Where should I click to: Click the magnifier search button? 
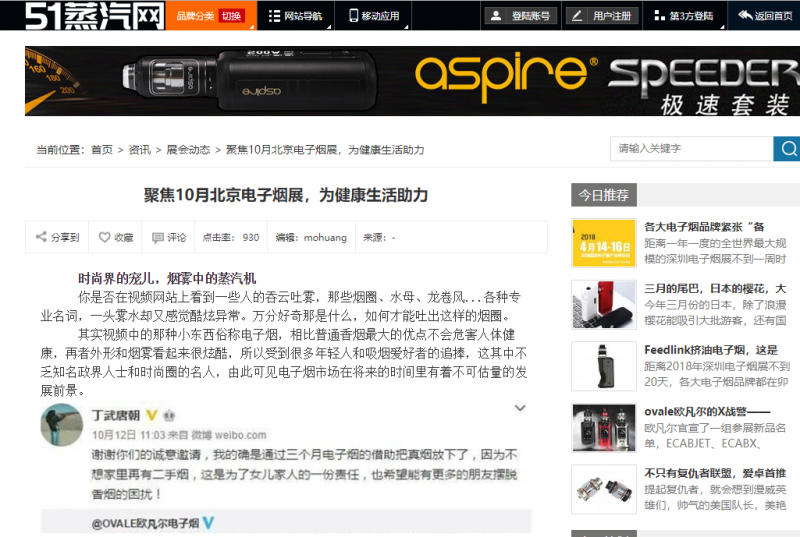(788, 149)
